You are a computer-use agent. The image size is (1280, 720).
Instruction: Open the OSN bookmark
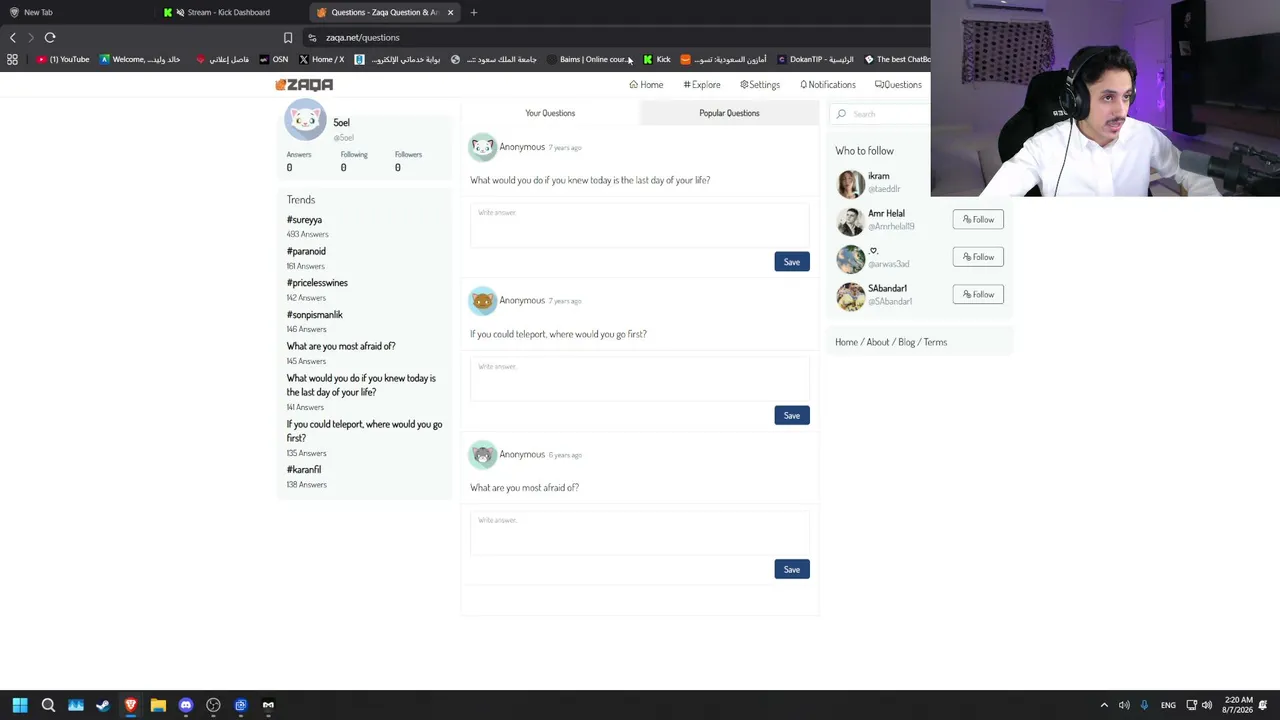click(274, 59)
